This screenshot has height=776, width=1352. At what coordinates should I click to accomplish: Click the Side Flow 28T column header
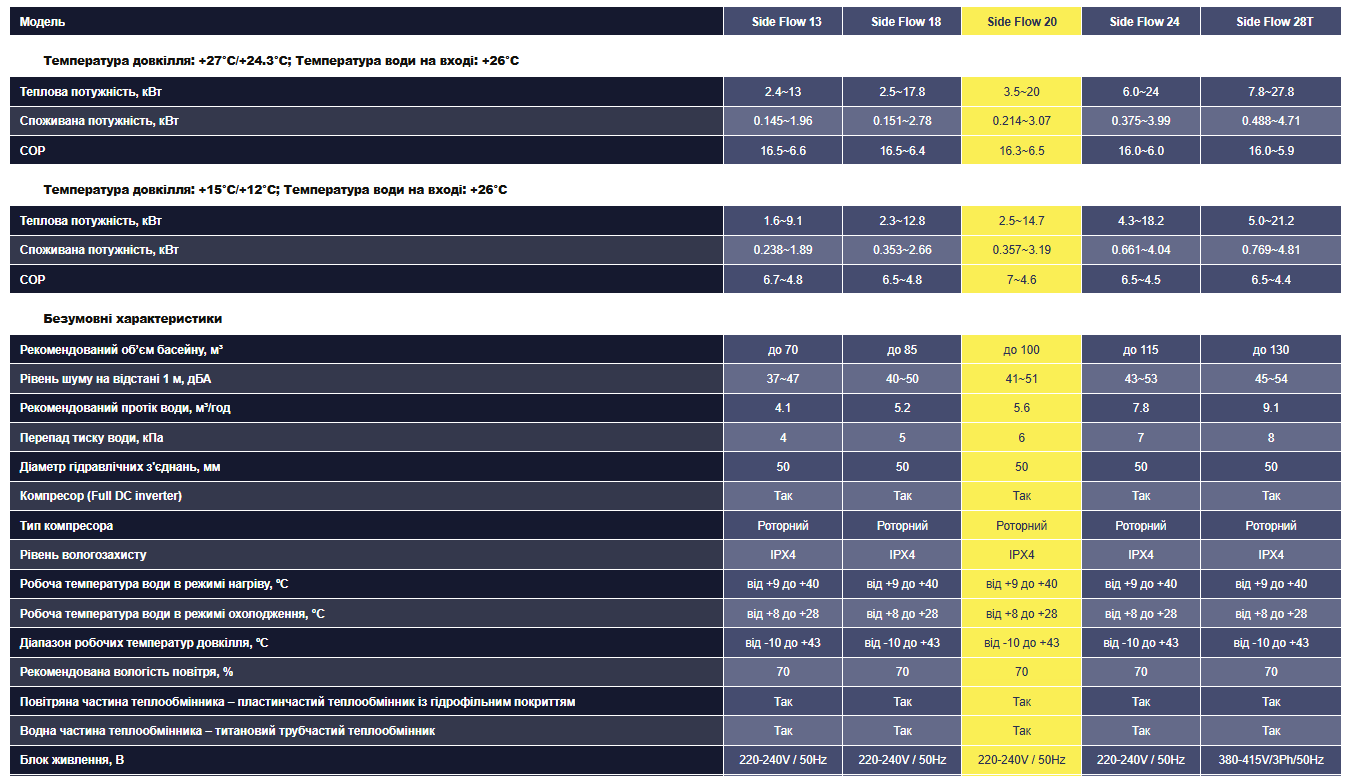point(1271,22)
